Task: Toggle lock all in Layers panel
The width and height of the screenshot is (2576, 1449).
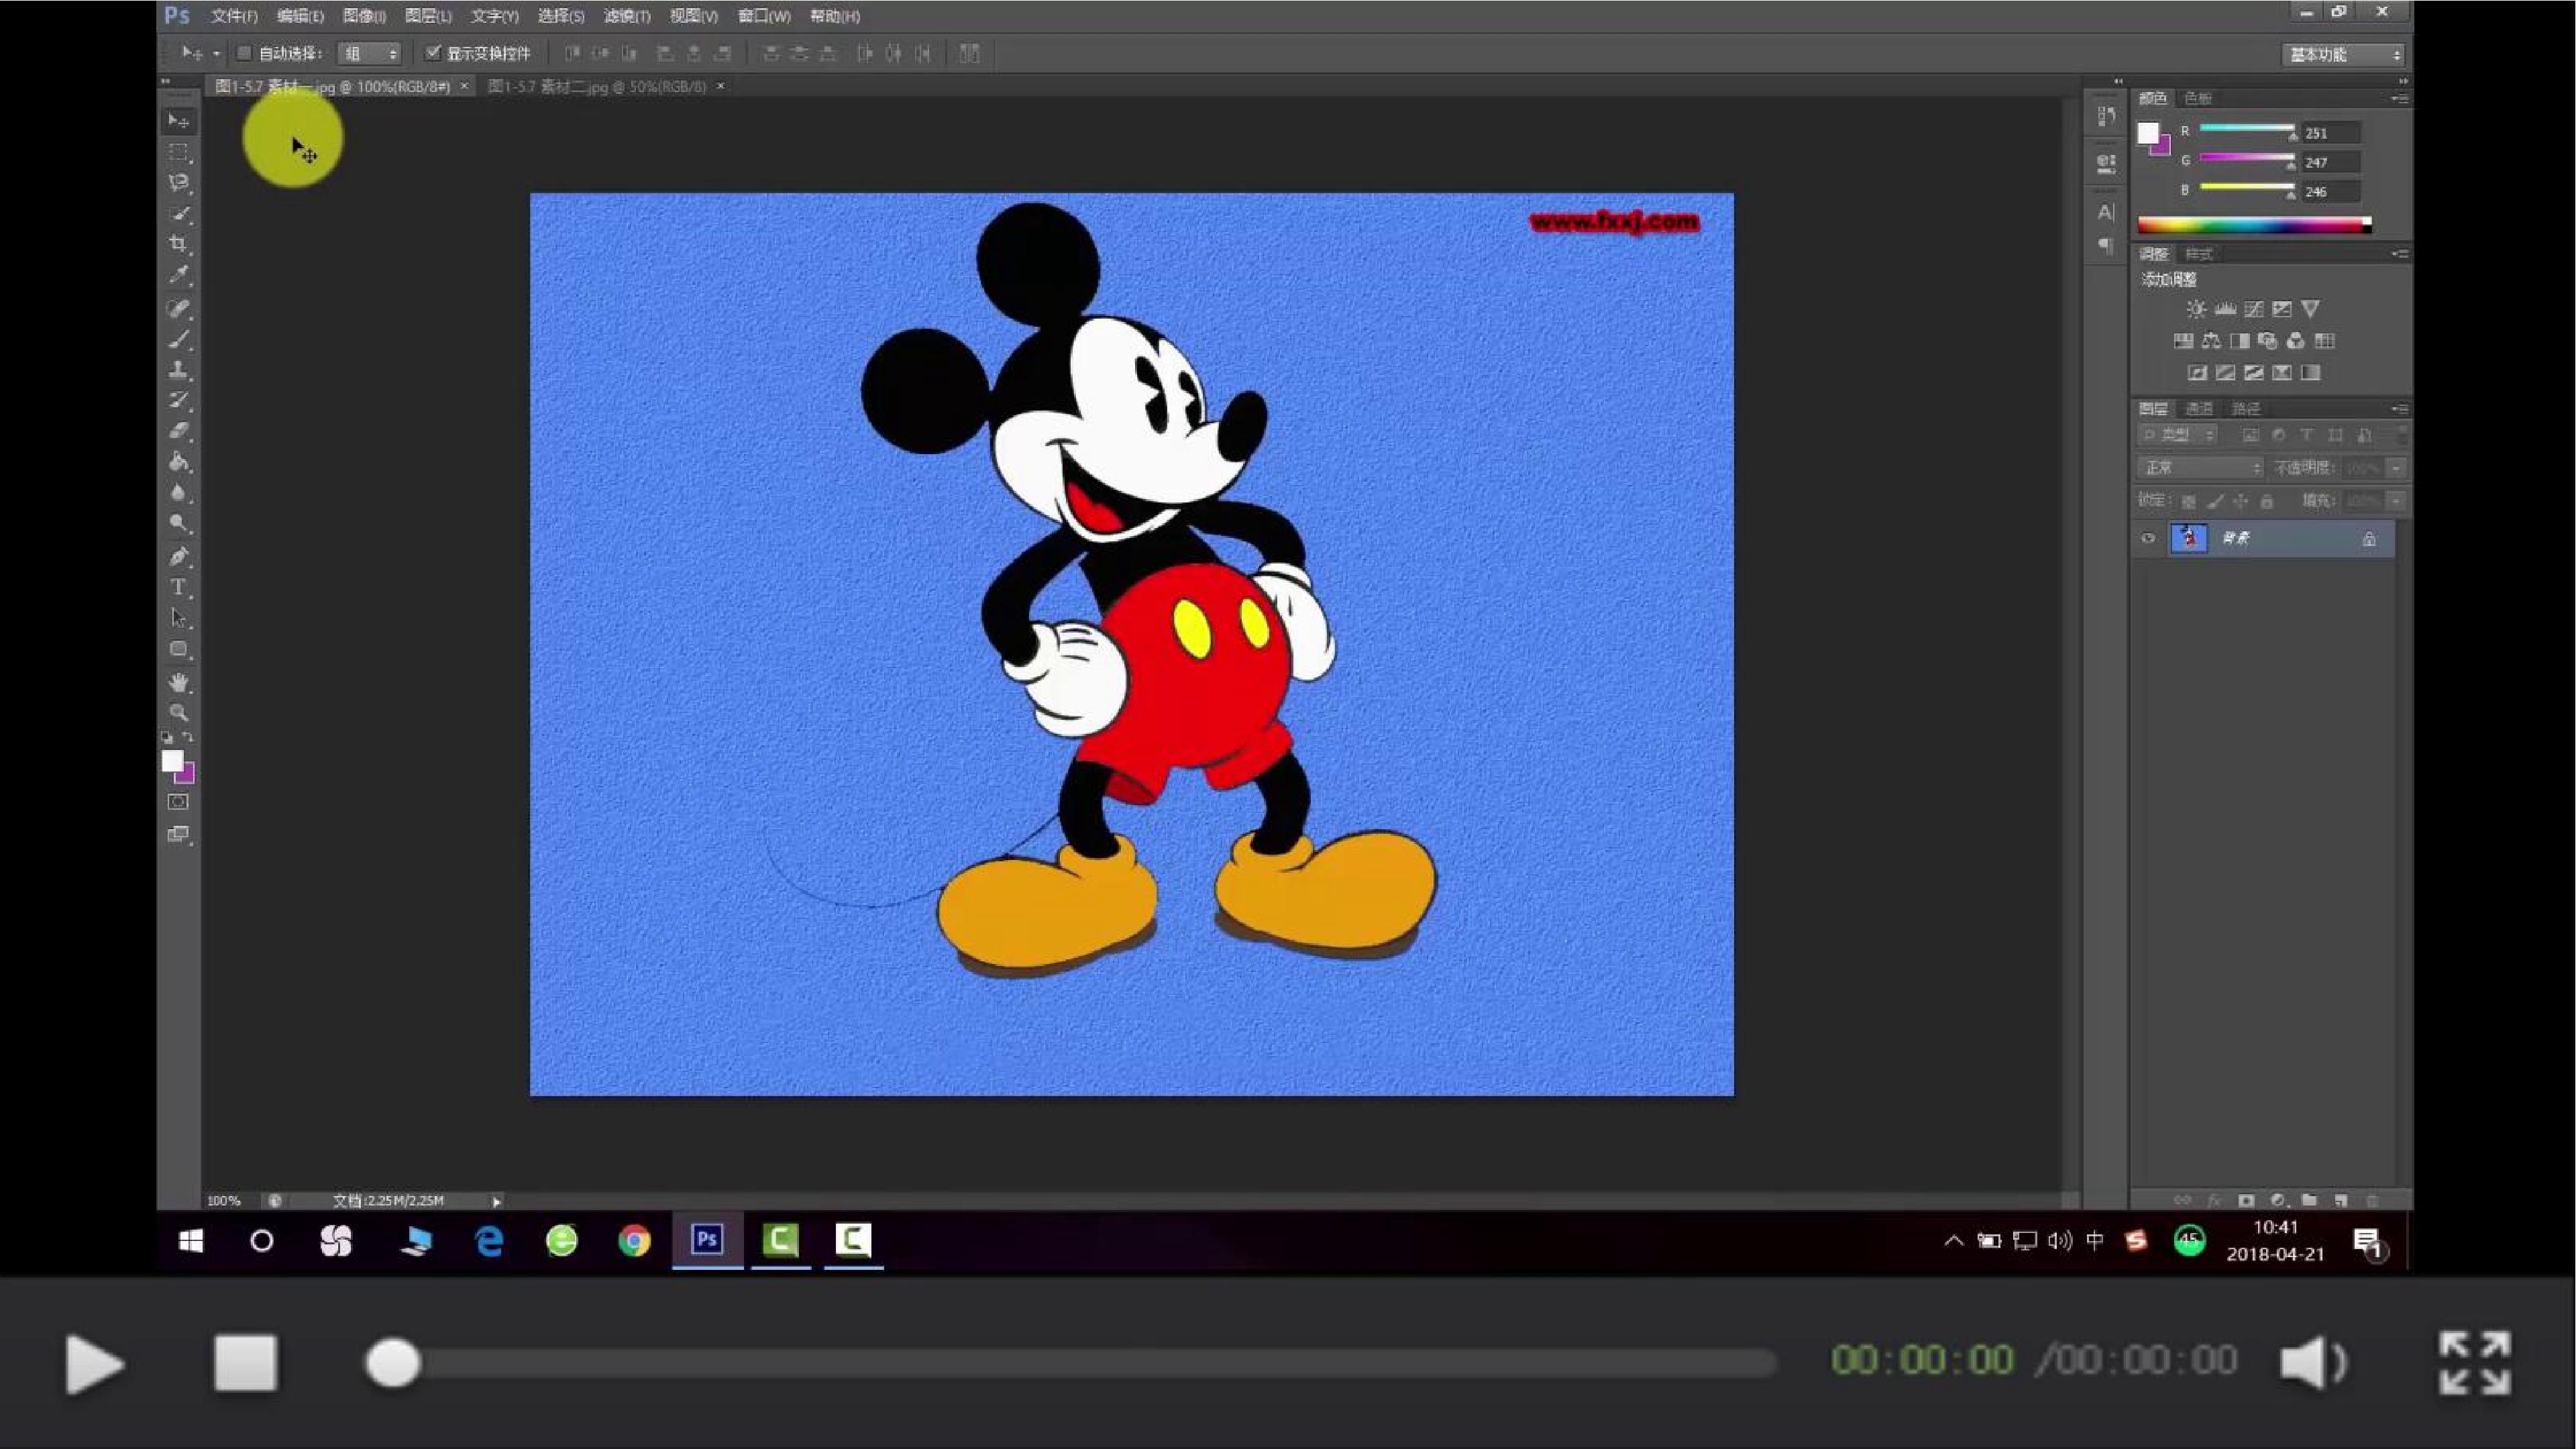Action: [x=2267, y=501]
